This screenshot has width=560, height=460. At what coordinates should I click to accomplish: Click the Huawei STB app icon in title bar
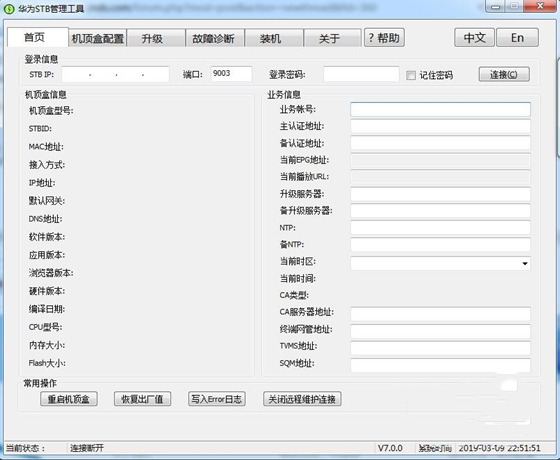coord(9,9)
